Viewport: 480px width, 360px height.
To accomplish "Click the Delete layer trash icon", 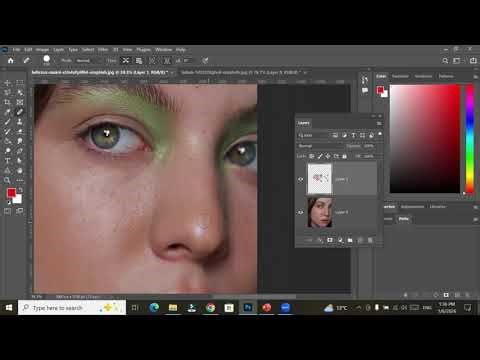I will pos(370,240).
